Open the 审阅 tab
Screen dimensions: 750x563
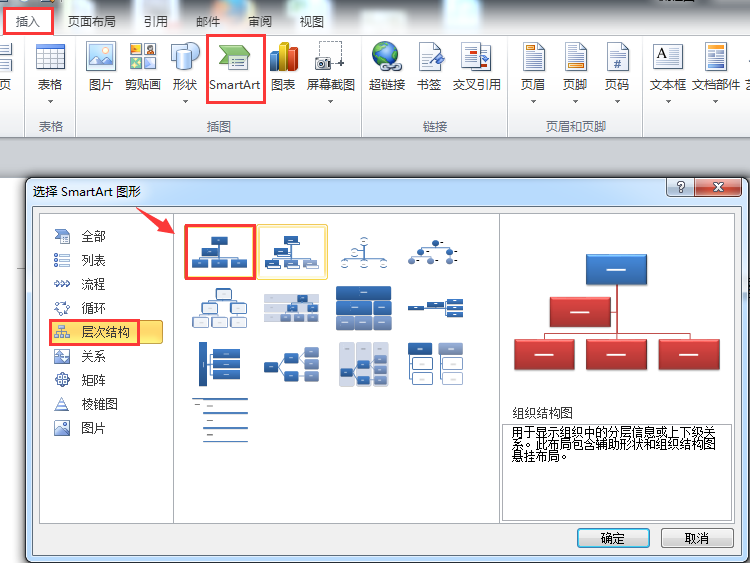(260, 22)
